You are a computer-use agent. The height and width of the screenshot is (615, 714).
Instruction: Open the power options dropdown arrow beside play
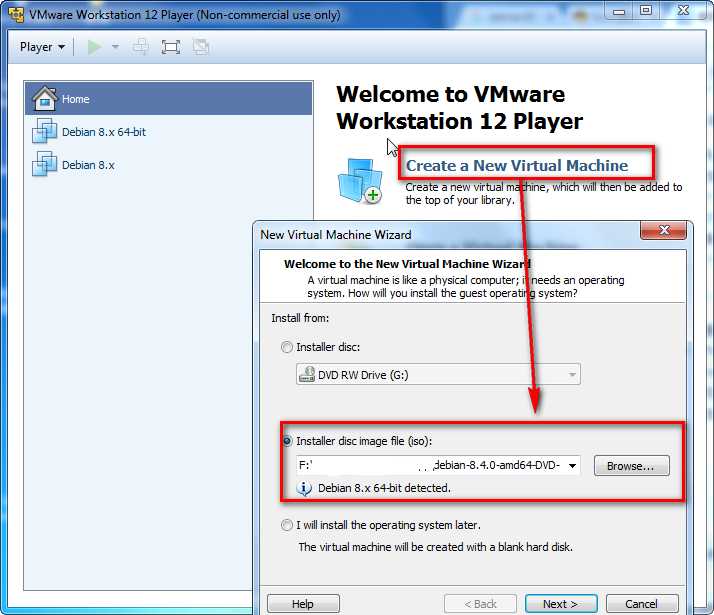[x=115, y=47]
